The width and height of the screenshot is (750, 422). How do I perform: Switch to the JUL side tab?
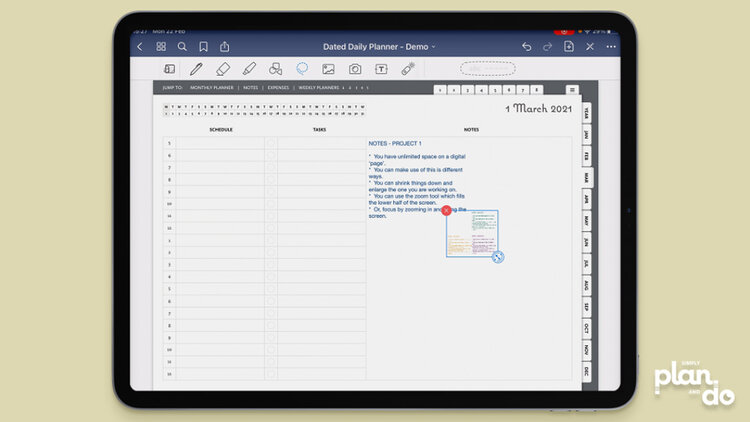tap(586, 264)
